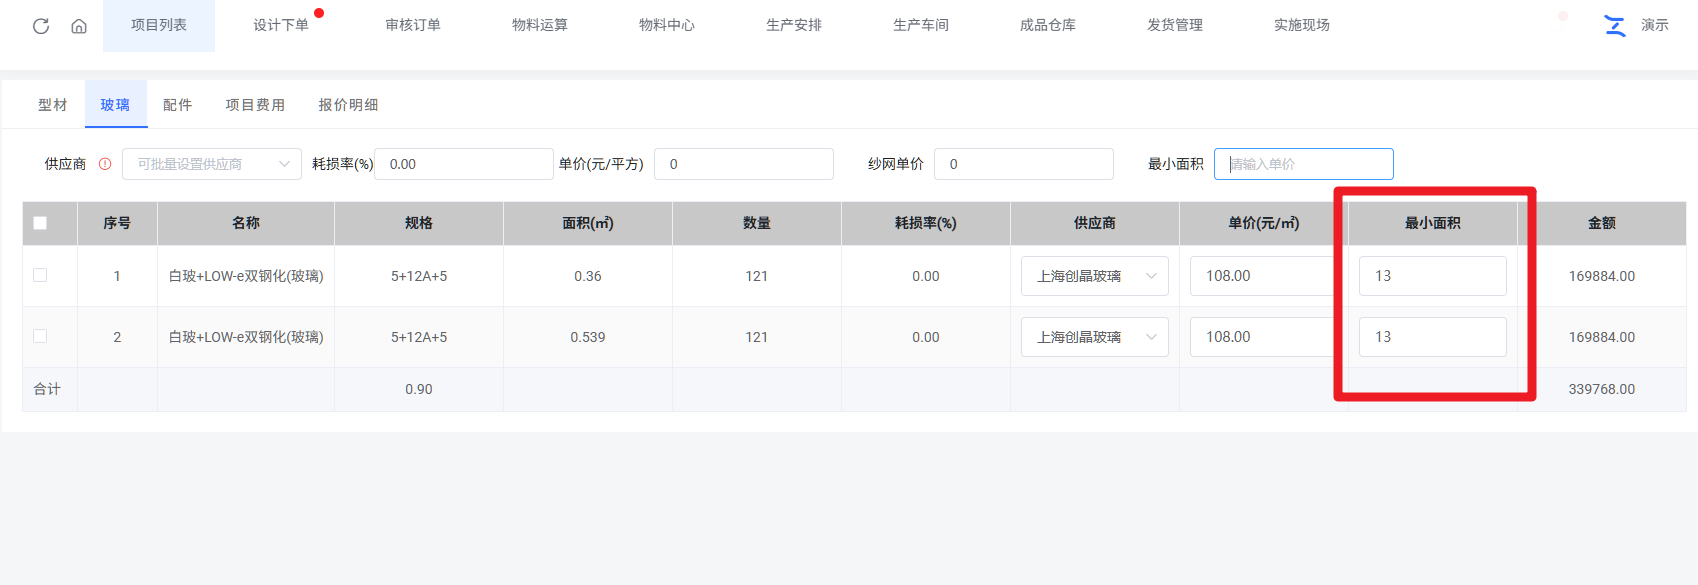
Task: Open the 设计下单 menu item
Action: (281, 25)
